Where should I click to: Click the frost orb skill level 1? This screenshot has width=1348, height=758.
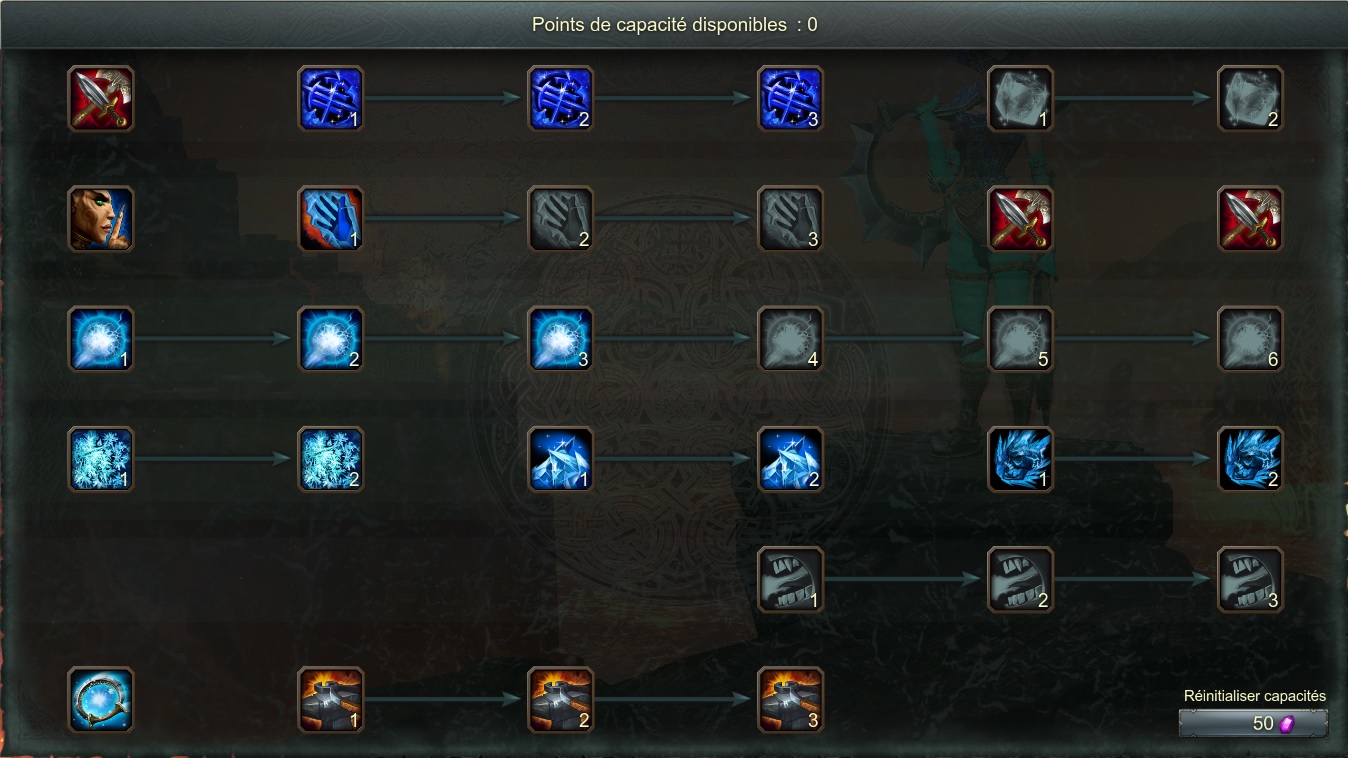(101, 339)
